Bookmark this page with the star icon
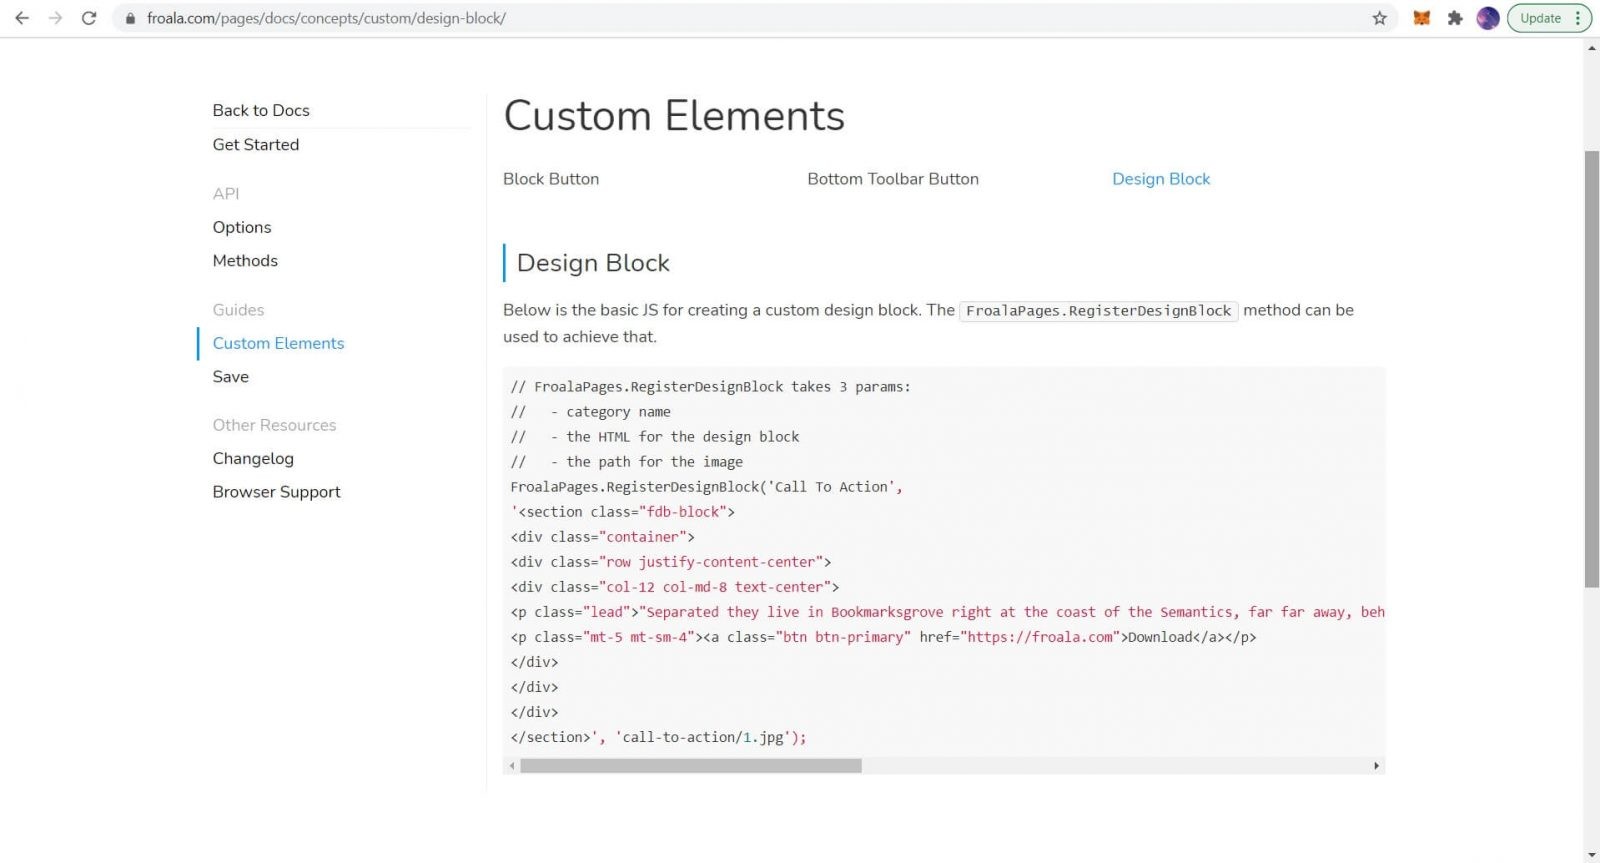 [1380, 18]
